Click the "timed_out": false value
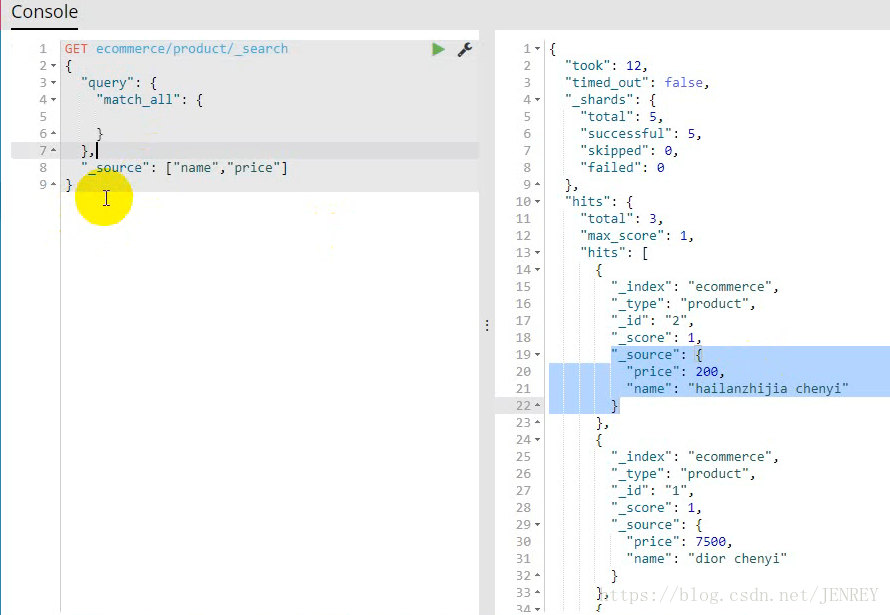Screen dimensions: 890x615 (x=683, y=83)
